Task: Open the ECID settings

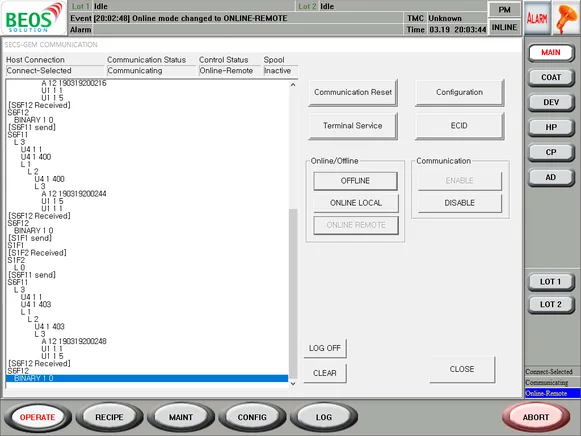Action: (459, 126)
